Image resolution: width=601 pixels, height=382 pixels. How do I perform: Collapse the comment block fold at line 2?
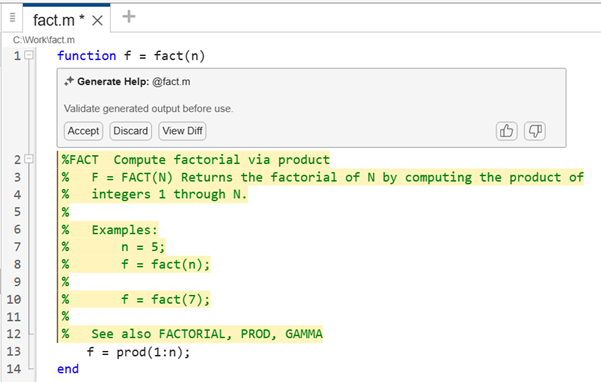point(29,159)
